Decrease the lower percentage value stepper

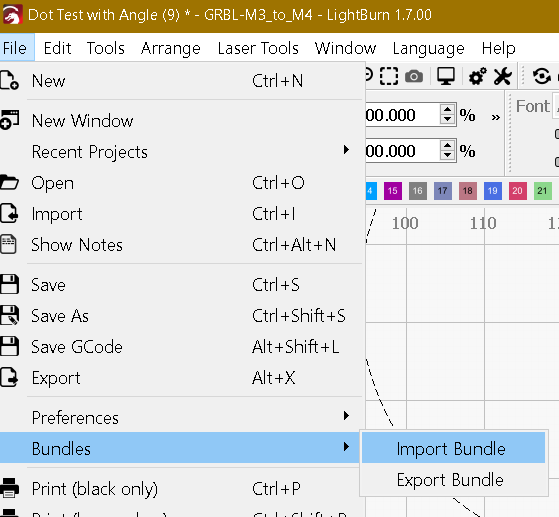(x=447, y=155)
